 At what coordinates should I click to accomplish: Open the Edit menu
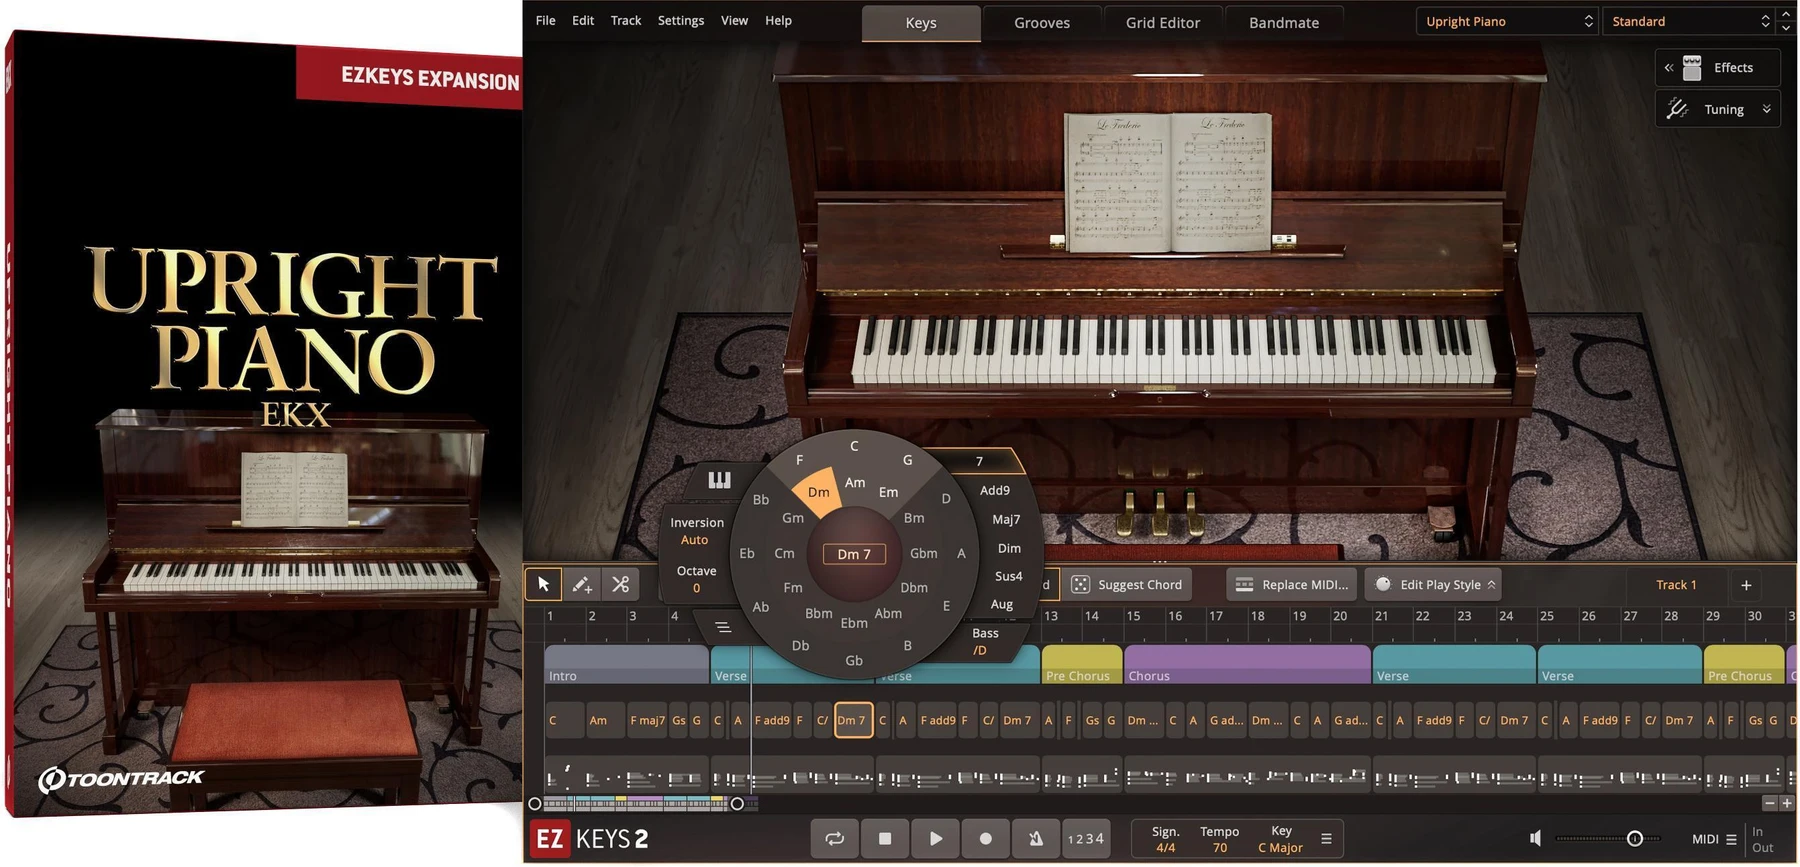coord(583,20)
